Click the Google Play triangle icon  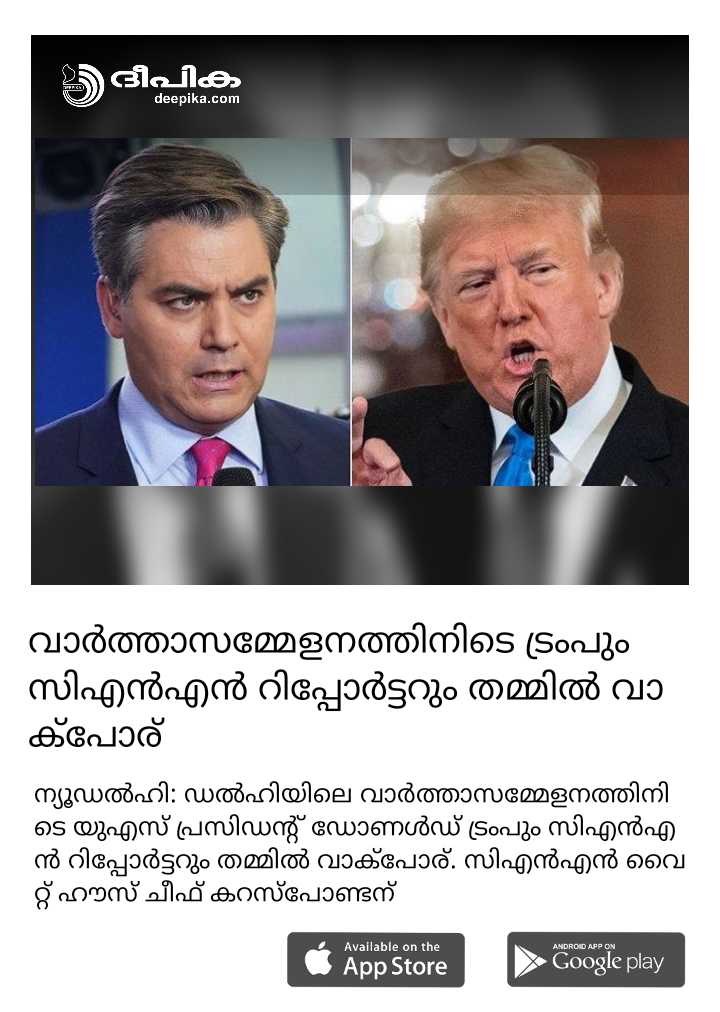(x=530, y=962)
